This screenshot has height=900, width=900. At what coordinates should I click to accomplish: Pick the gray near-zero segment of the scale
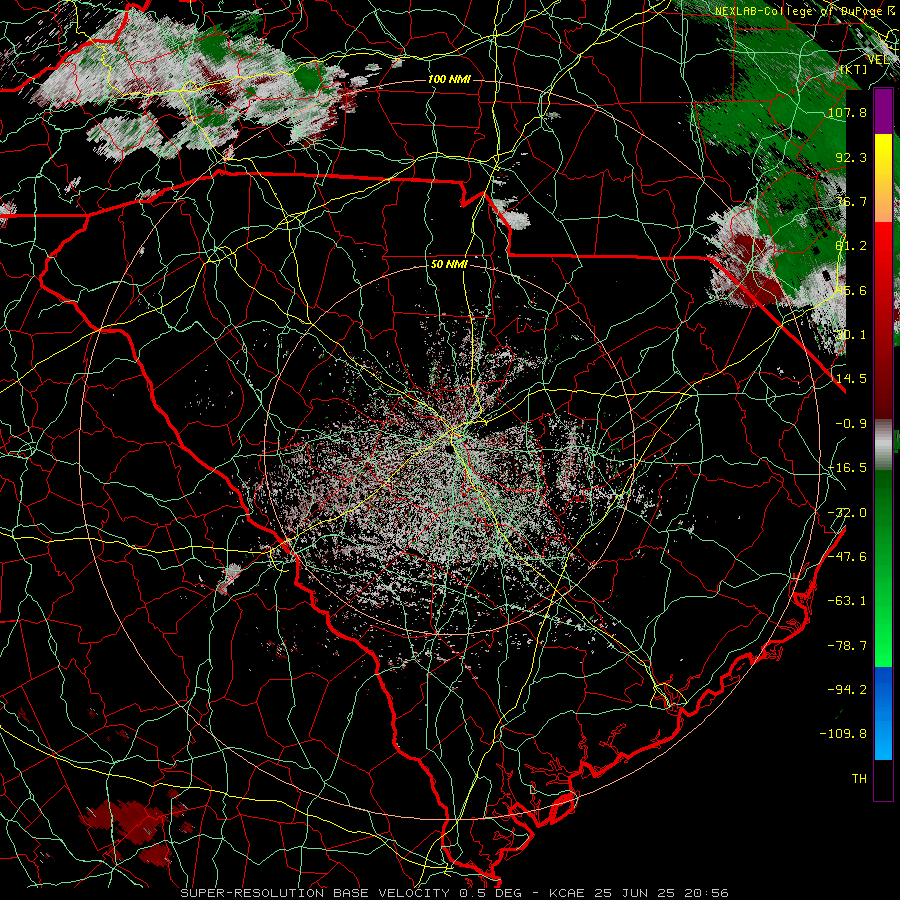click(883, 445)
